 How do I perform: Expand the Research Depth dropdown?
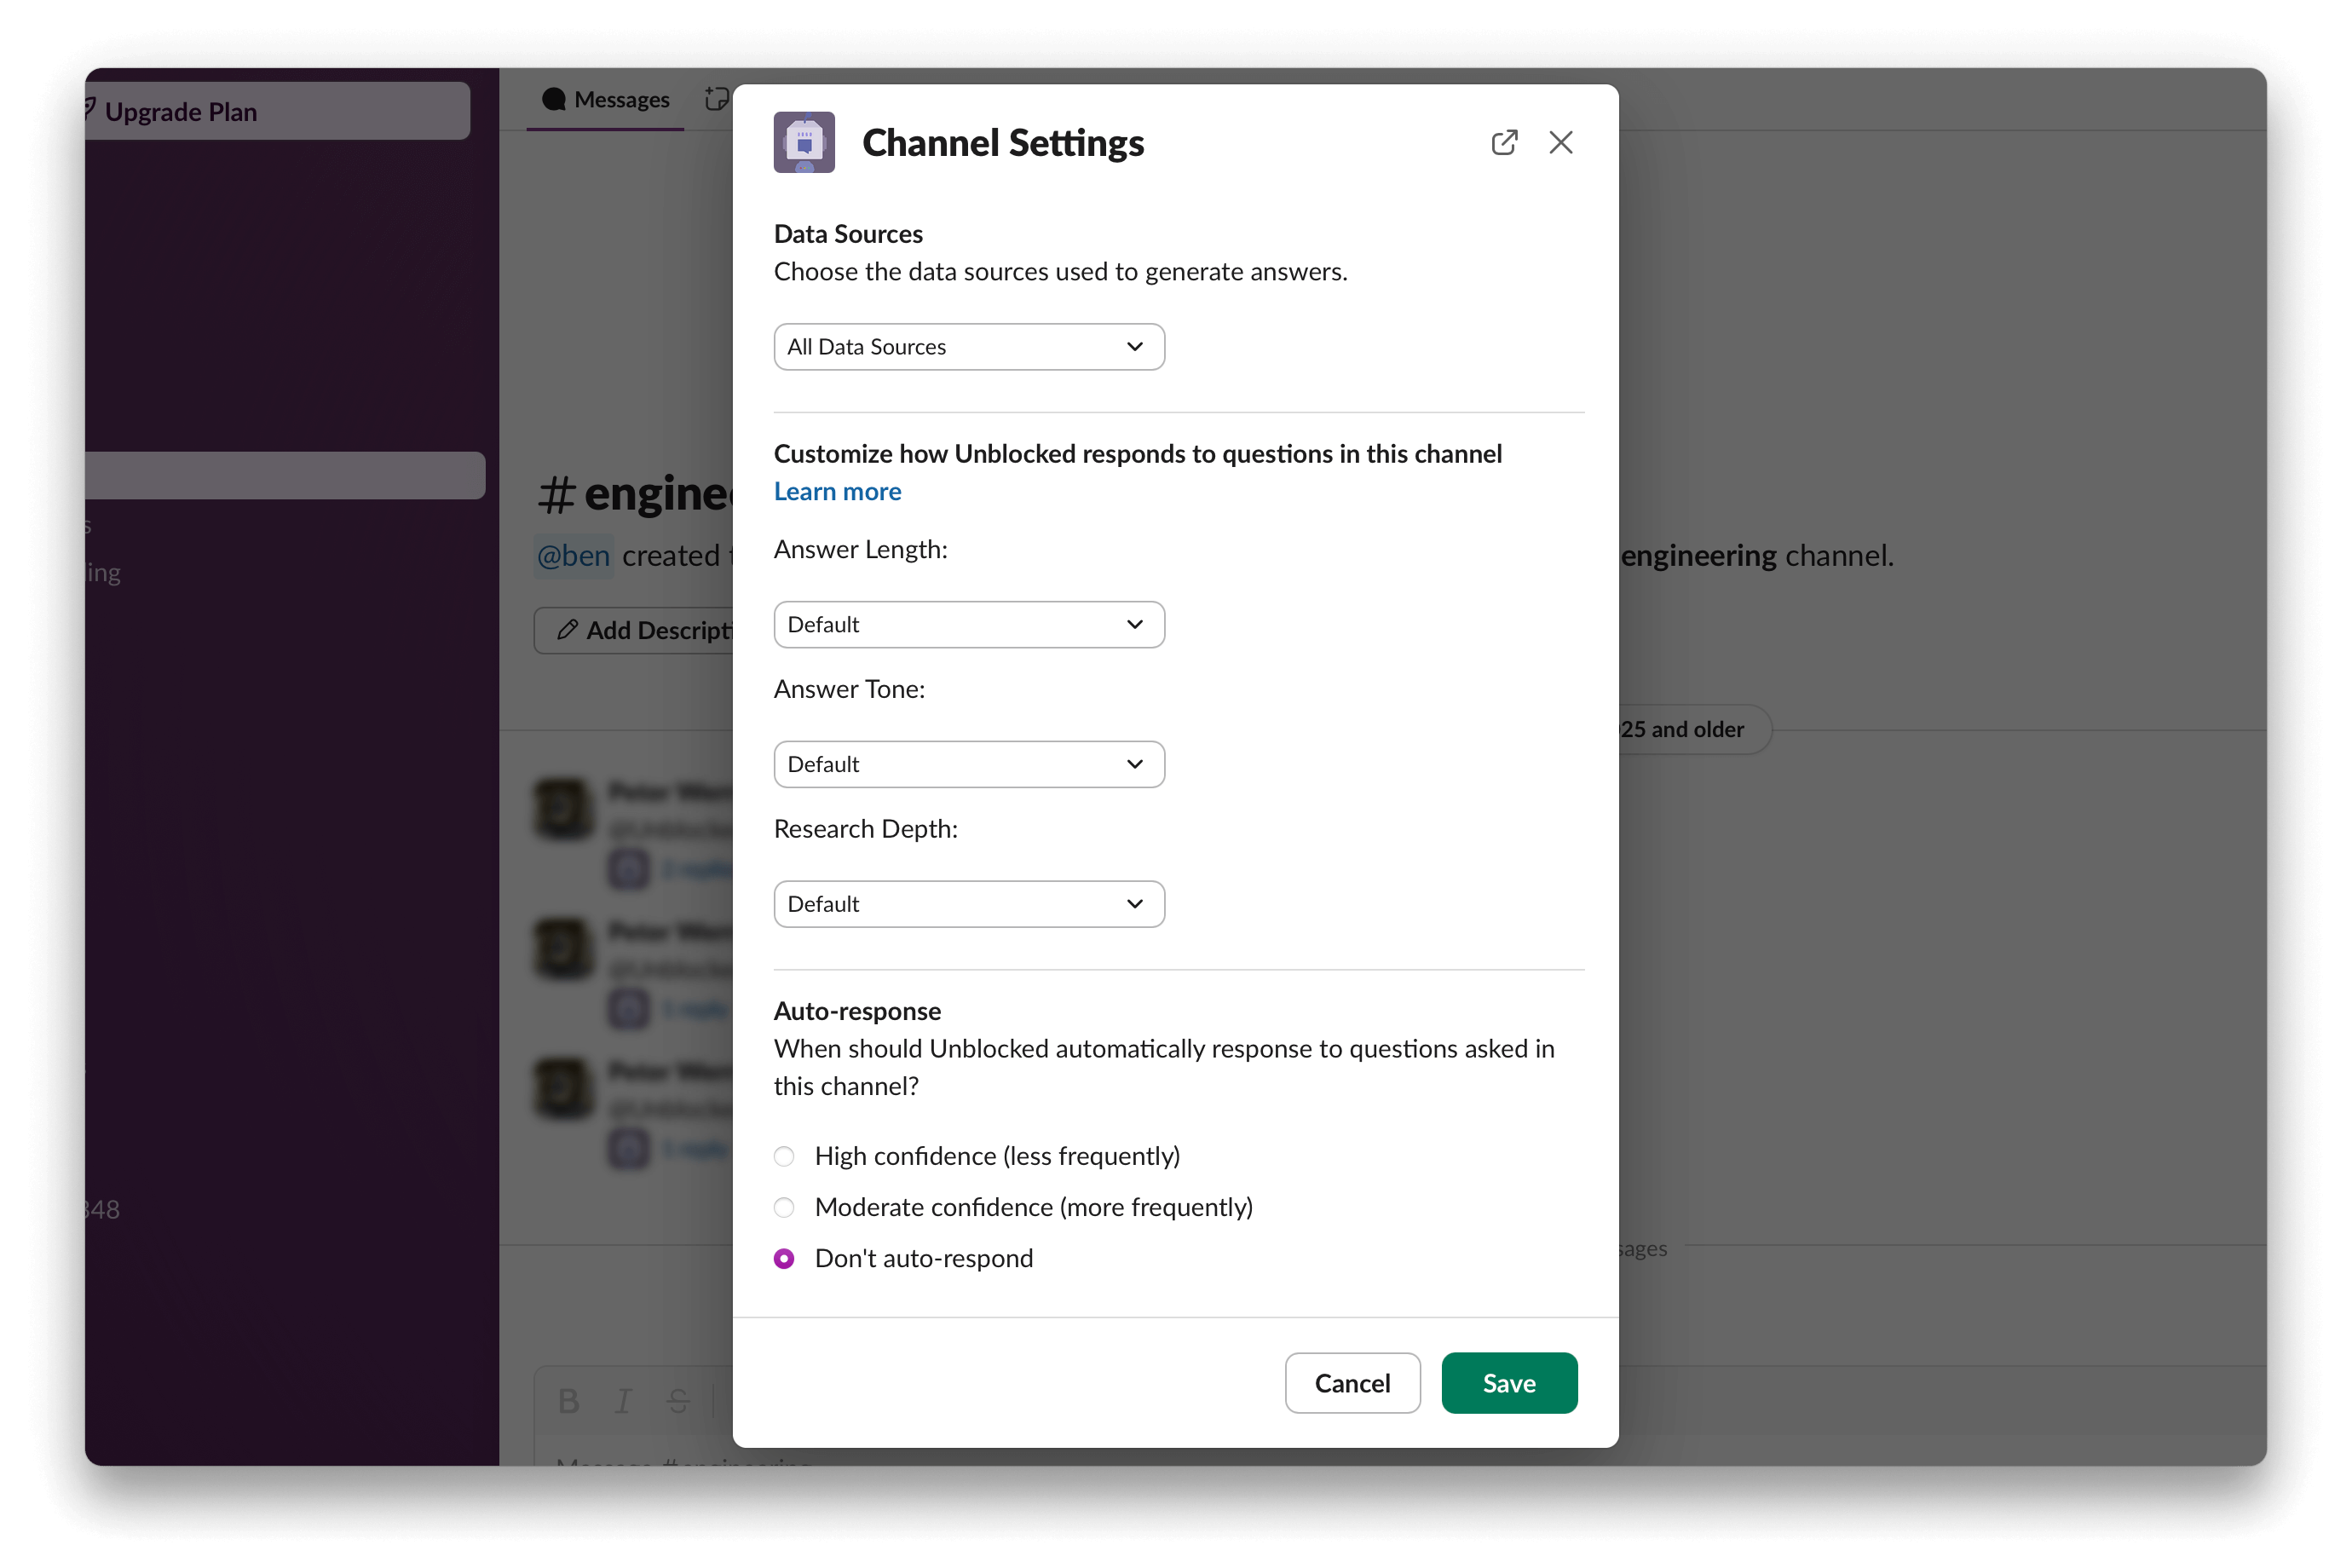point(969,904)
